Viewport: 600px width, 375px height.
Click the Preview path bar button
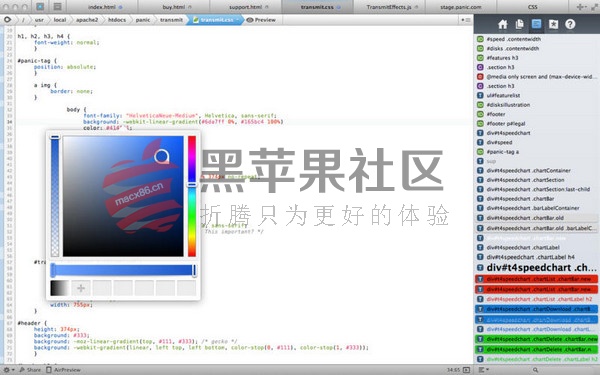[x=261, y=20]
